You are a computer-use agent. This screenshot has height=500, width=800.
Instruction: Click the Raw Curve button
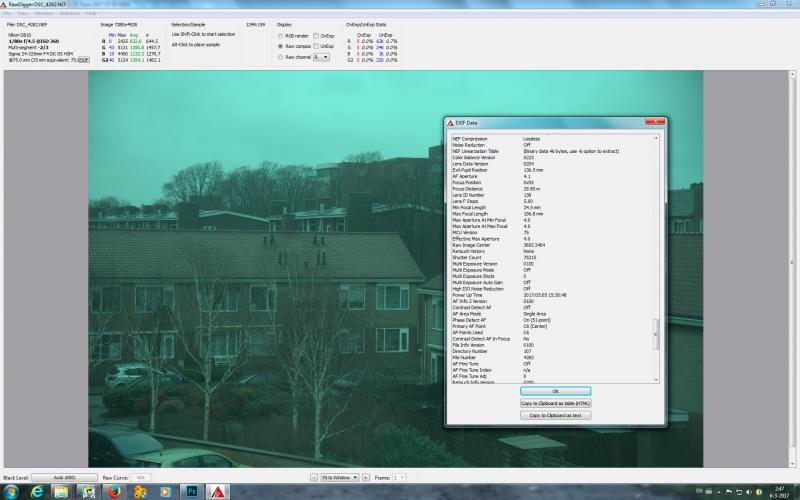pyautogui.click(x=141, y=478)
